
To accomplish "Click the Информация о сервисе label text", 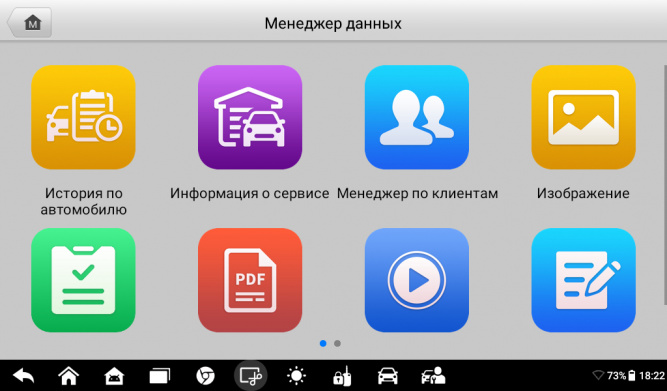I will pyautogui.click(x=250, y=194).
